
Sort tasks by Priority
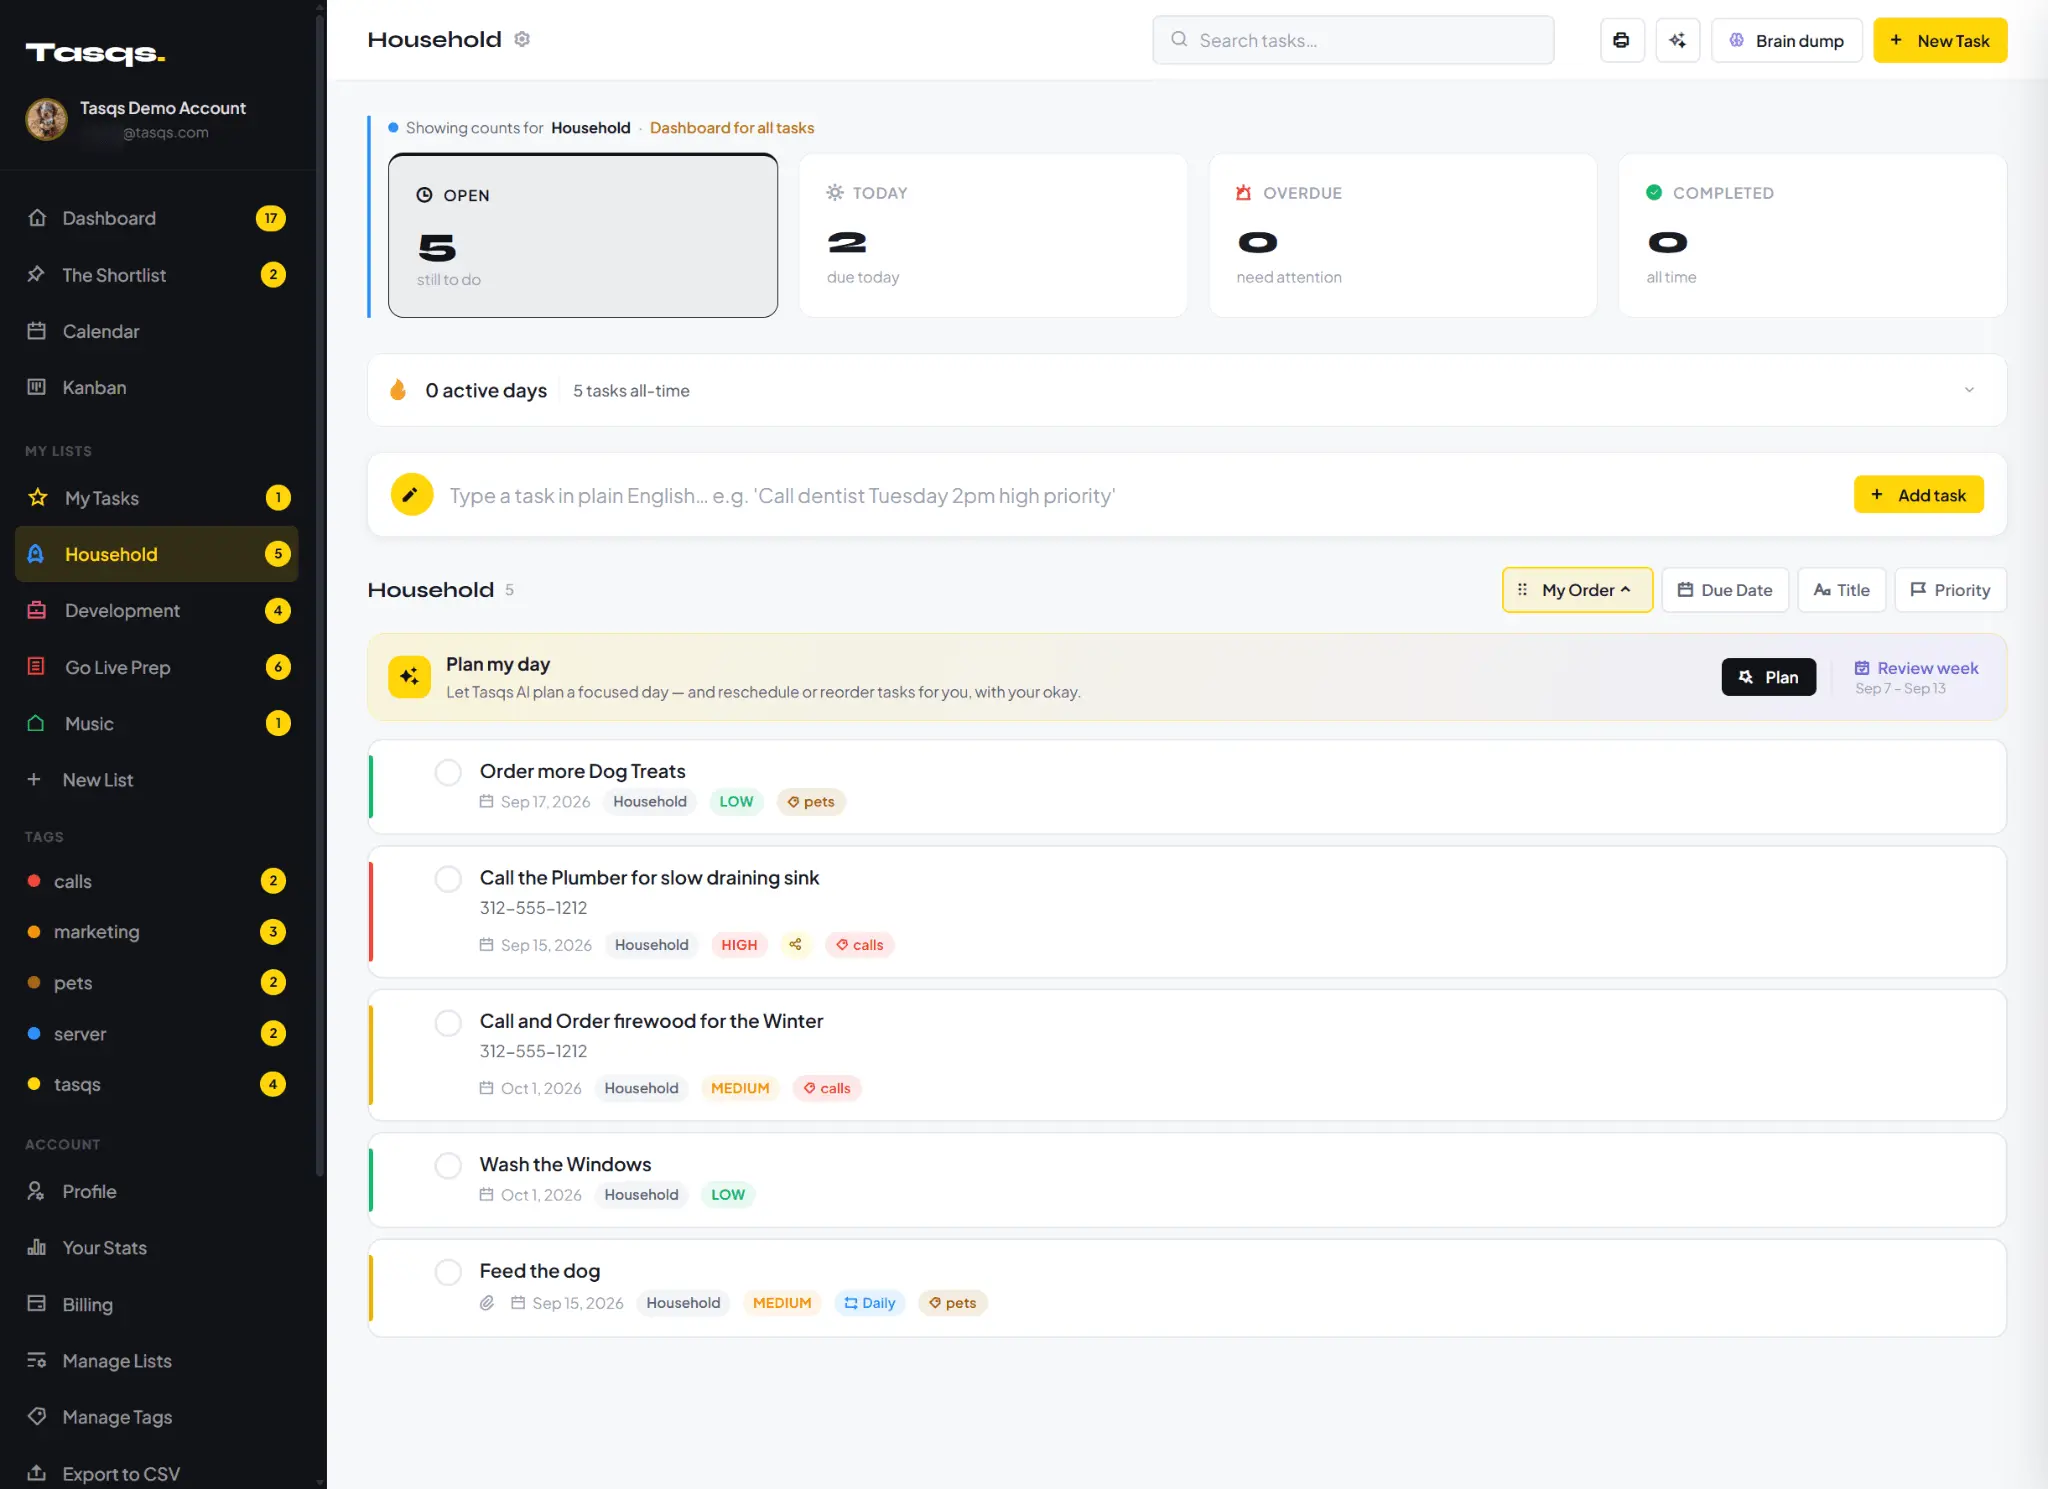1951,590
